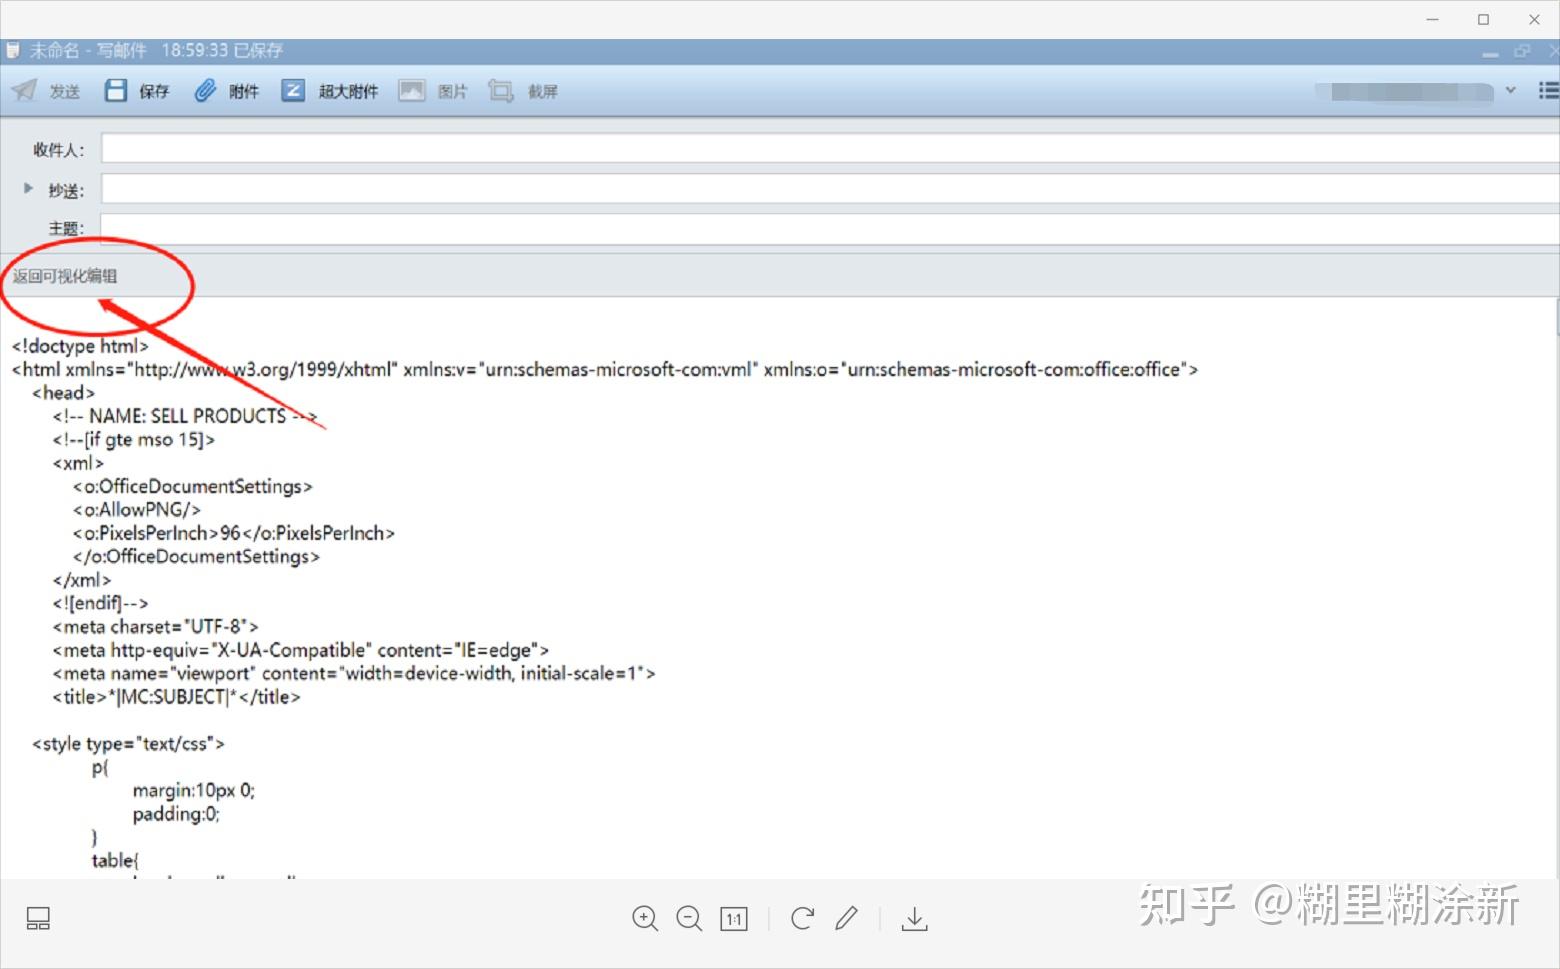The height and width of the screenshot is (969, 1560).
Task: Insert an image using the 图片 icon
Action: tap(411, 90)
